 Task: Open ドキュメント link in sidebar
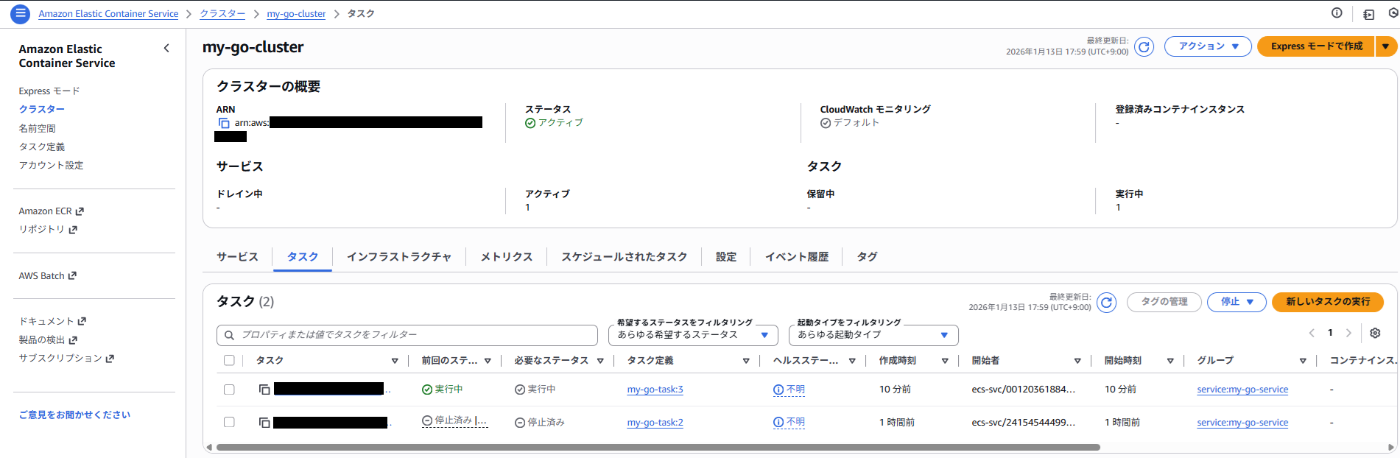point(52,321)
